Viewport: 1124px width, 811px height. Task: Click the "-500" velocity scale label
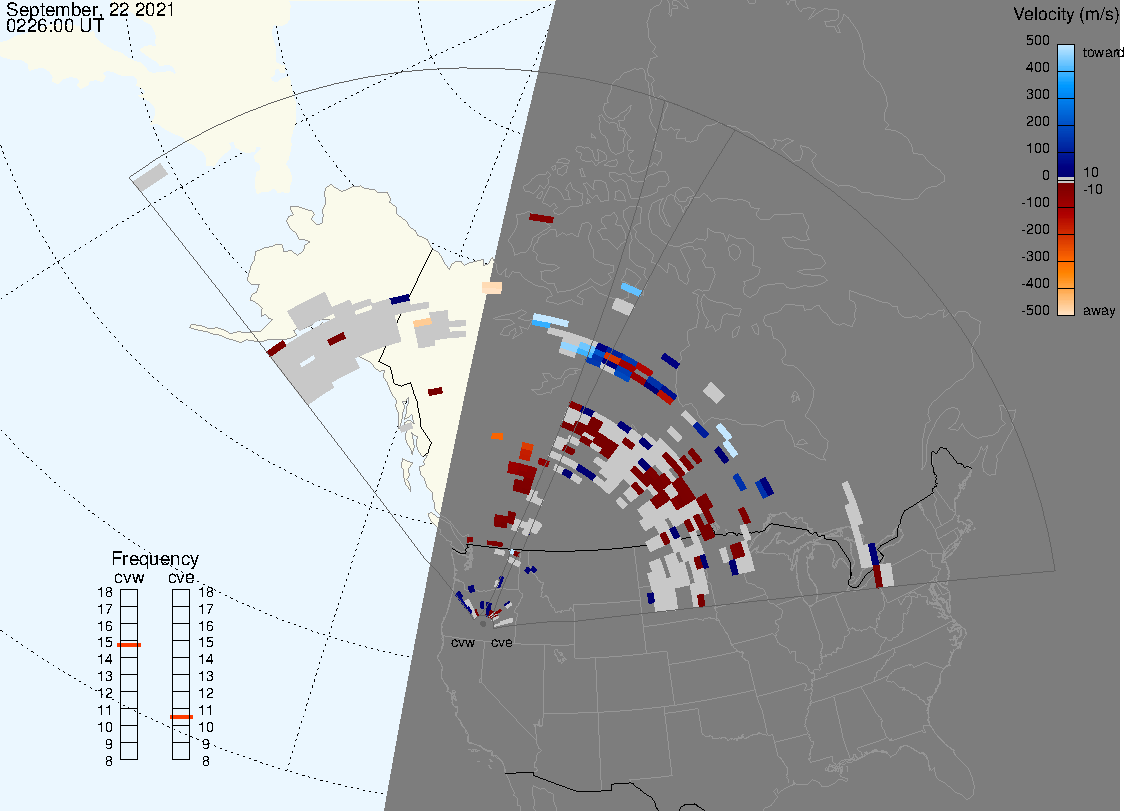pos(1035,310)
